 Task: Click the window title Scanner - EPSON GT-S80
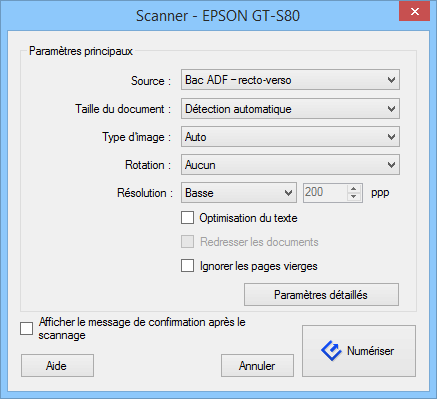point(218,16)
